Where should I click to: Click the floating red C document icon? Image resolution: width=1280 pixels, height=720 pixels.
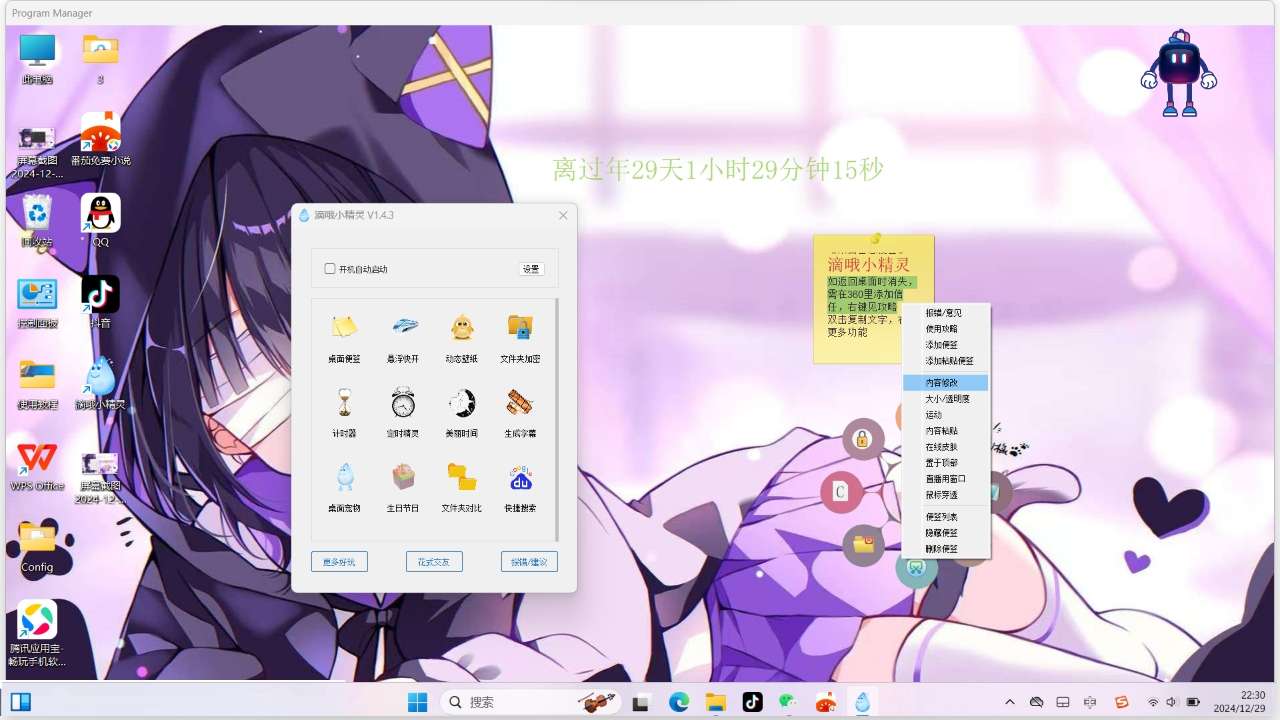[x=841, y=492]
